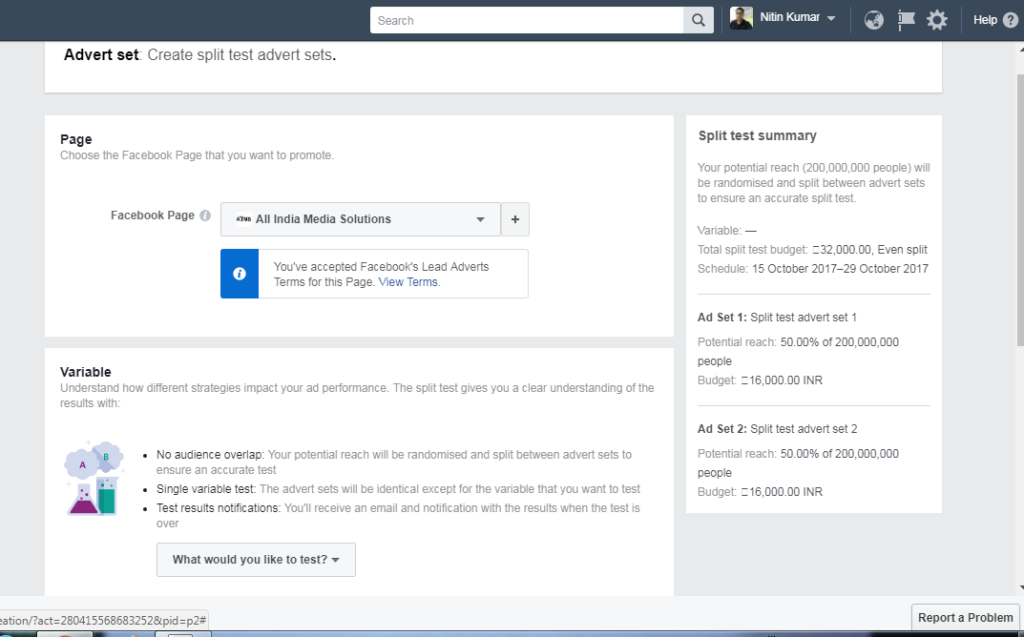Open the globe notifications icon
1024x637 pixels.
click(x=874, y=20)
